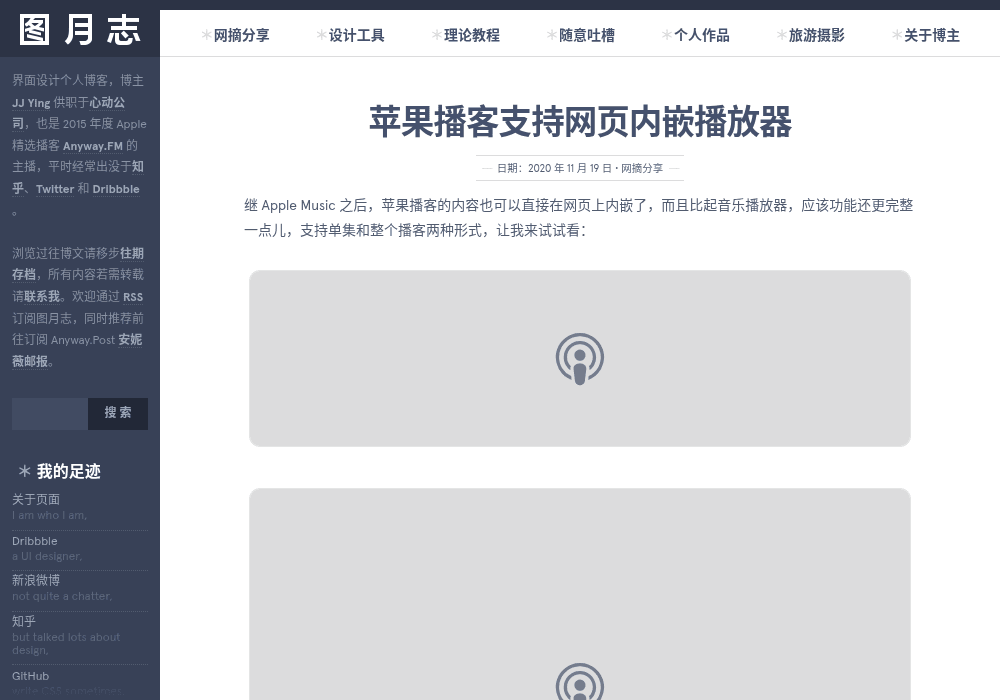Open 关于页面 in the 我的足迹 list
The width and height of the screenshot is (1000, 700).
pyautogui.click(x=36, y=499)
